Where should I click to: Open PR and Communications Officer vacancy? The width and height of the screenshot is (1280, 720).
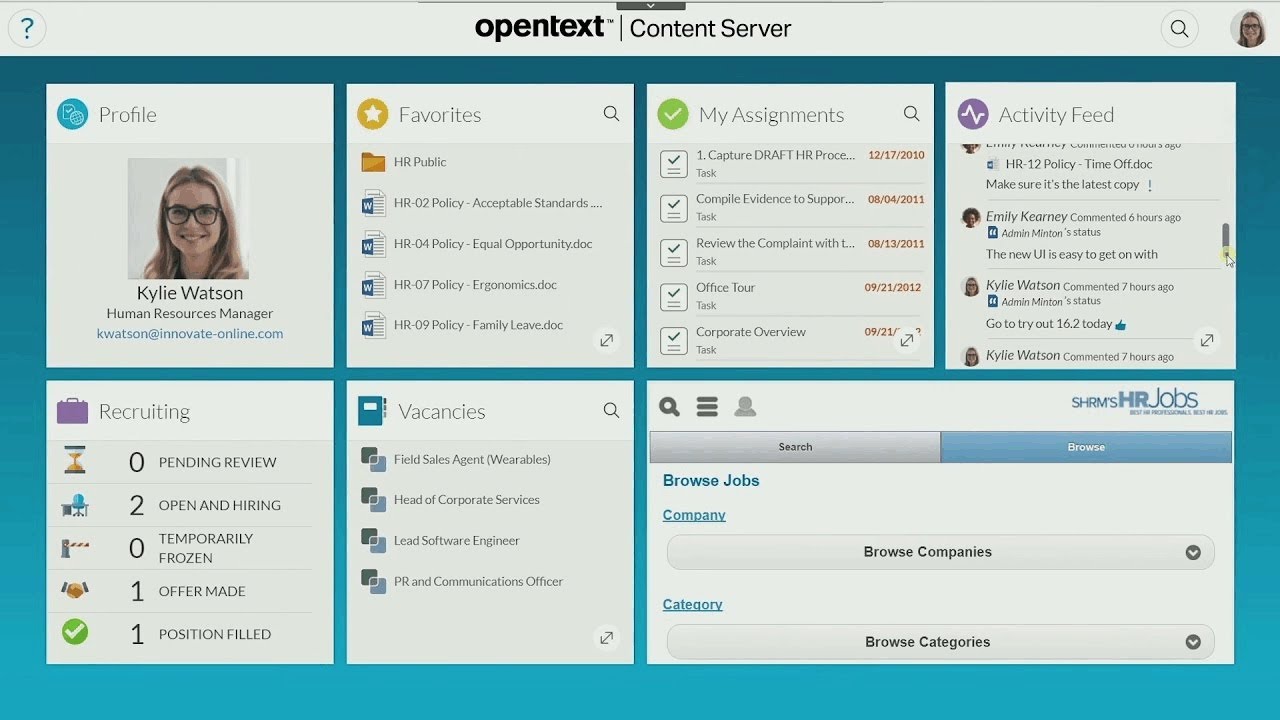[x=478, y=582]
